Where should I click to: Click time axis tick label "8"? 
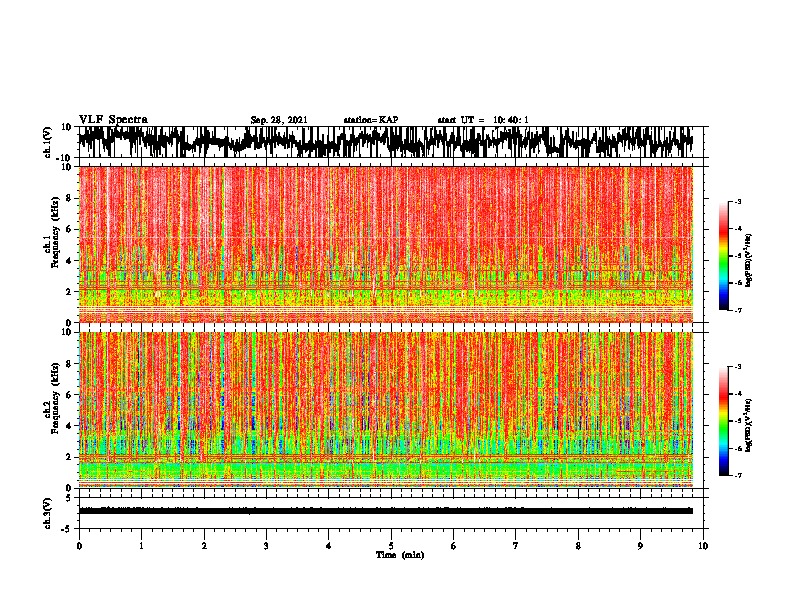click(x=578, y=546)
